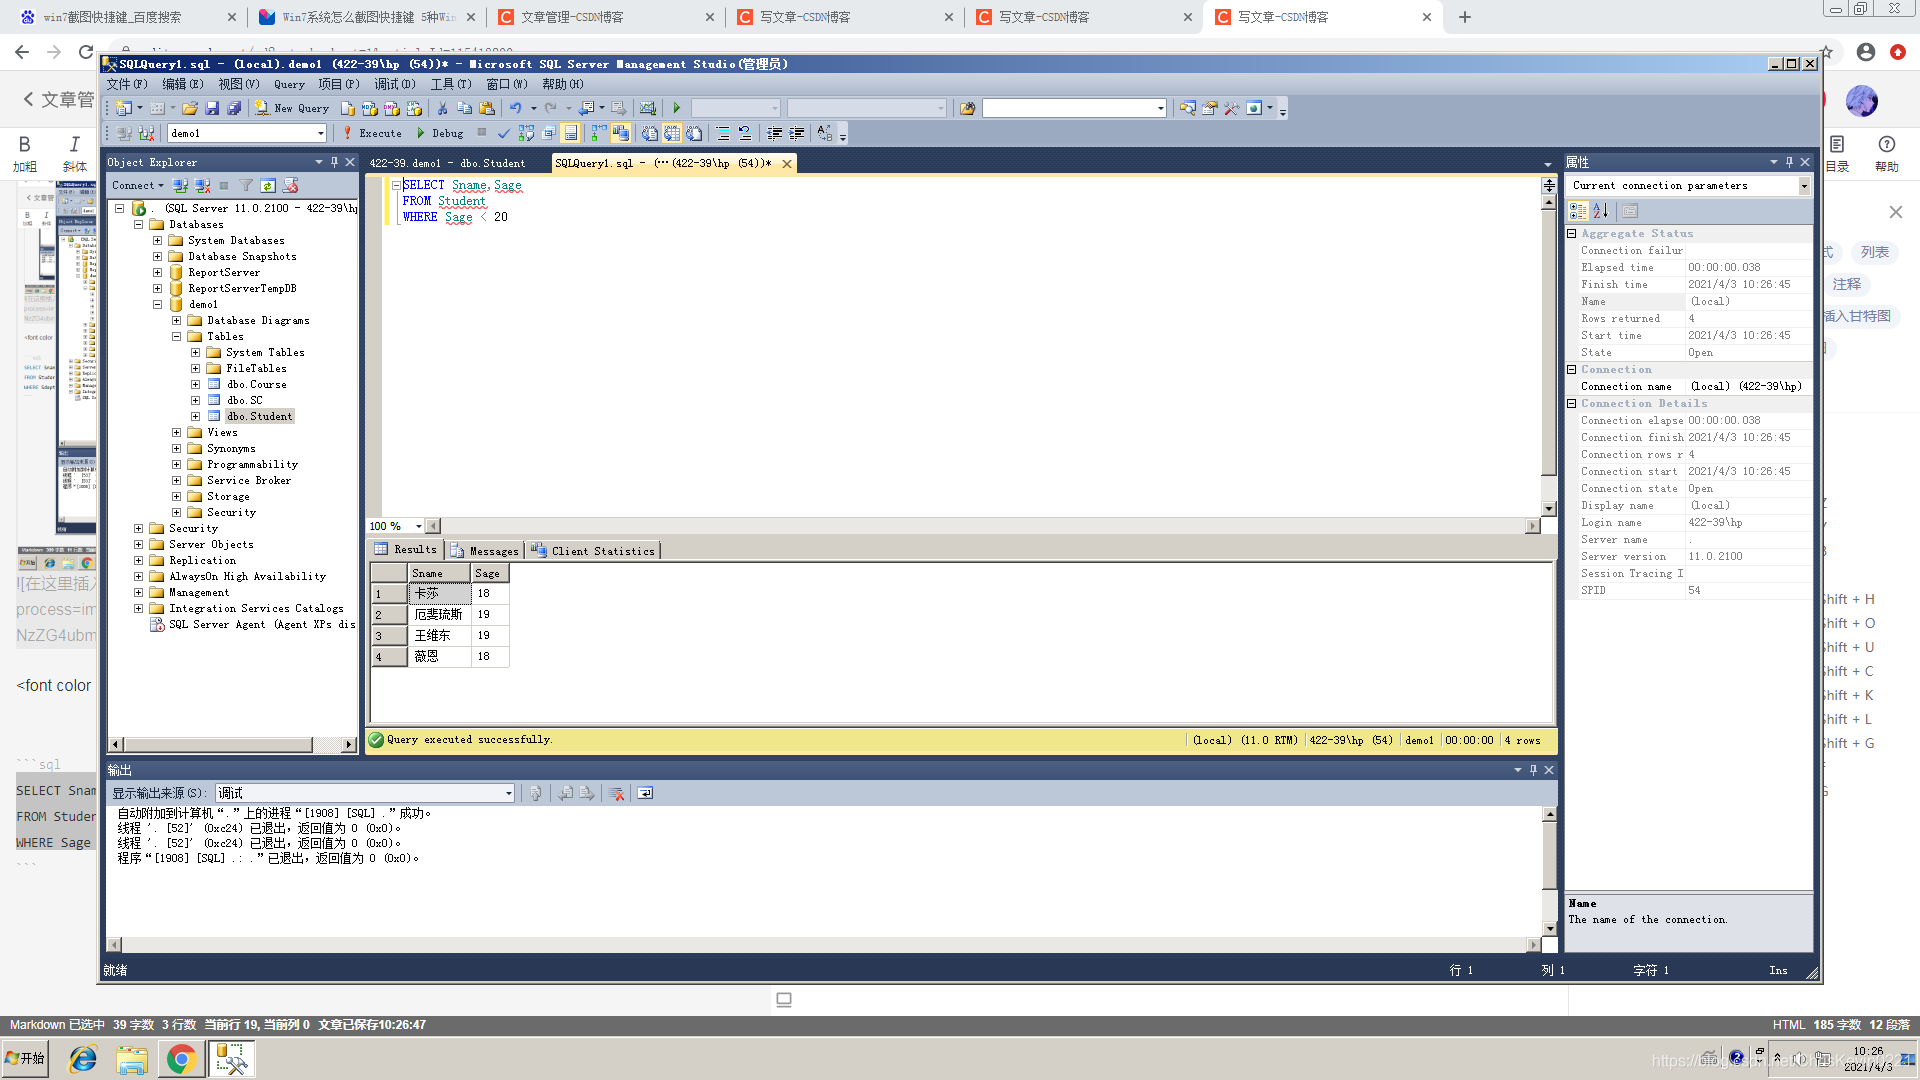
Task: Click the MDX query icon
Action: 369,108
